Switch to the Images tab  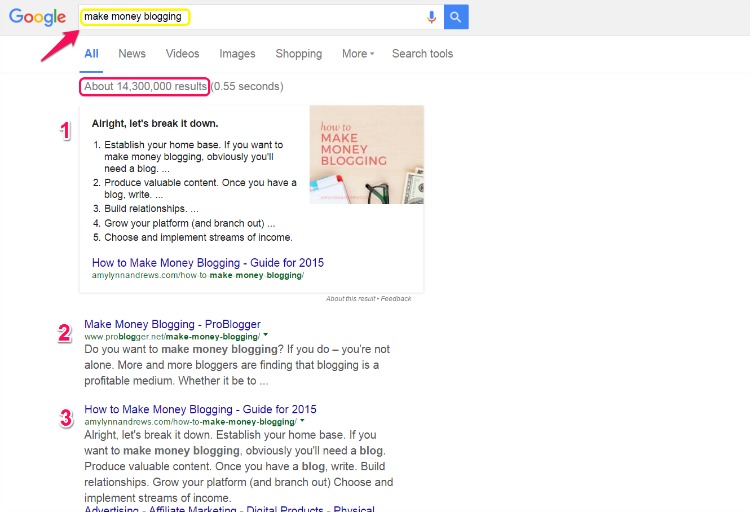(x=237, y=54)
